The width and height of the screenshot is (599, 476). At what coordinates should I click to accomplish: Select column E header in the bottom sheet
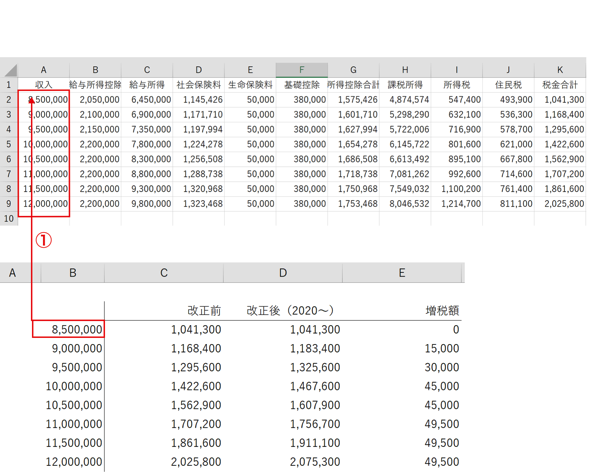point(402,273)
